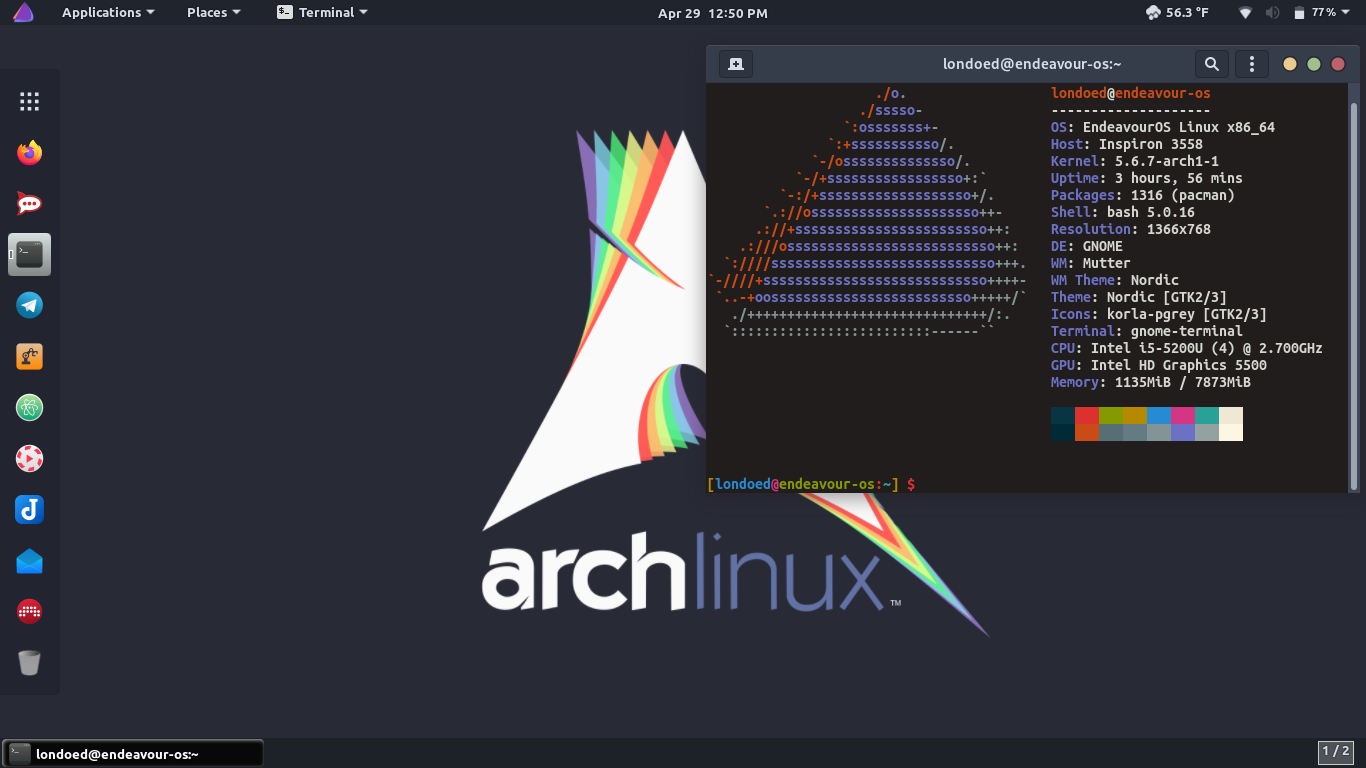Image resolution: width=1366 pixels, height=768 pixels.
Task: Click the OS: EndeavourOS Linux x86_64 line
Action: coord(1163,127)
